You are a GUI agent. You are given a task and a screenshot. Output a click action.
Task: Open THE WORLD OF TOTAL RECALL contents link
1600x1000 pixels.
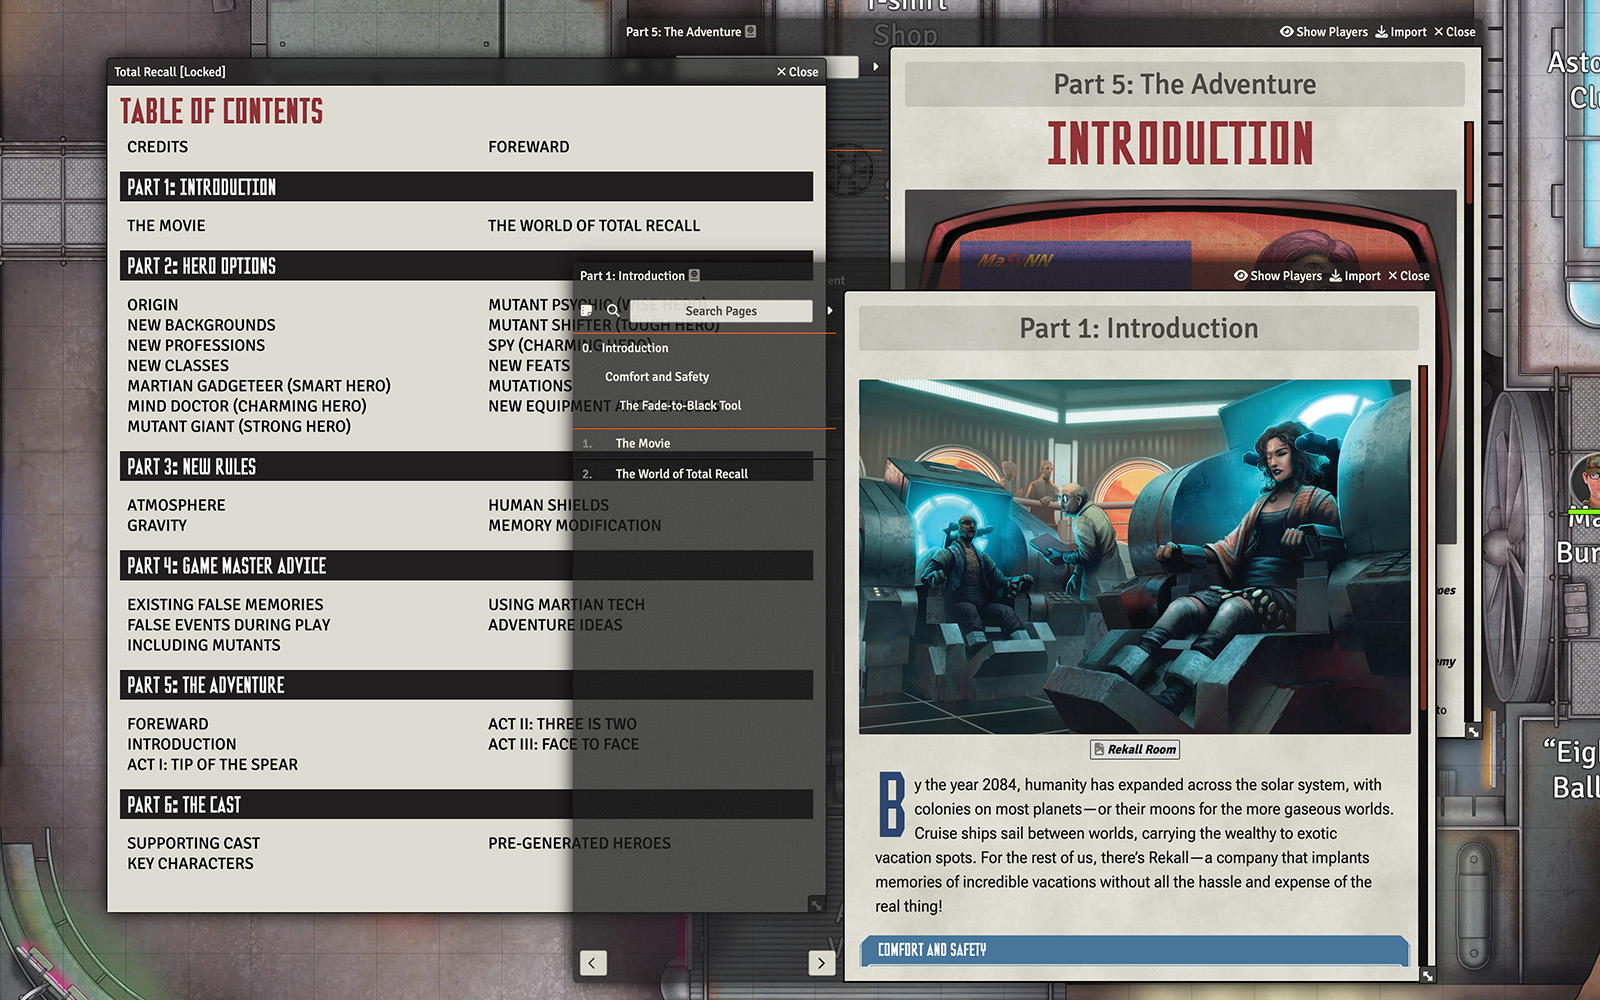pos(594,226)
